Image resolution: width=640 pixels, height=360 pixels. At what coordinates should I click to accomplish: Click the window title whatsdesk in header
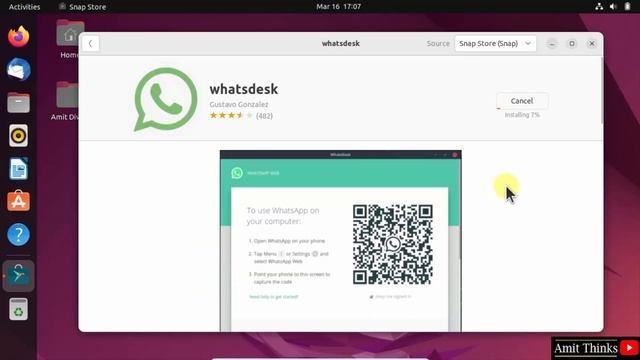(x=340, y=43)
